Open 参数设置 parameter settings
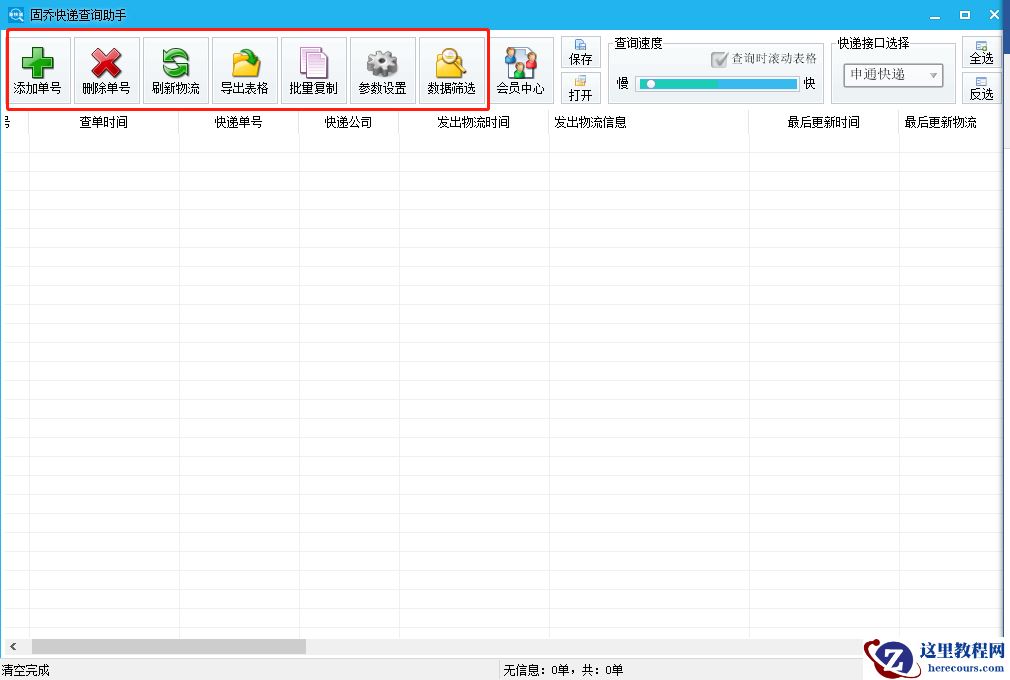 click(383, 69)
